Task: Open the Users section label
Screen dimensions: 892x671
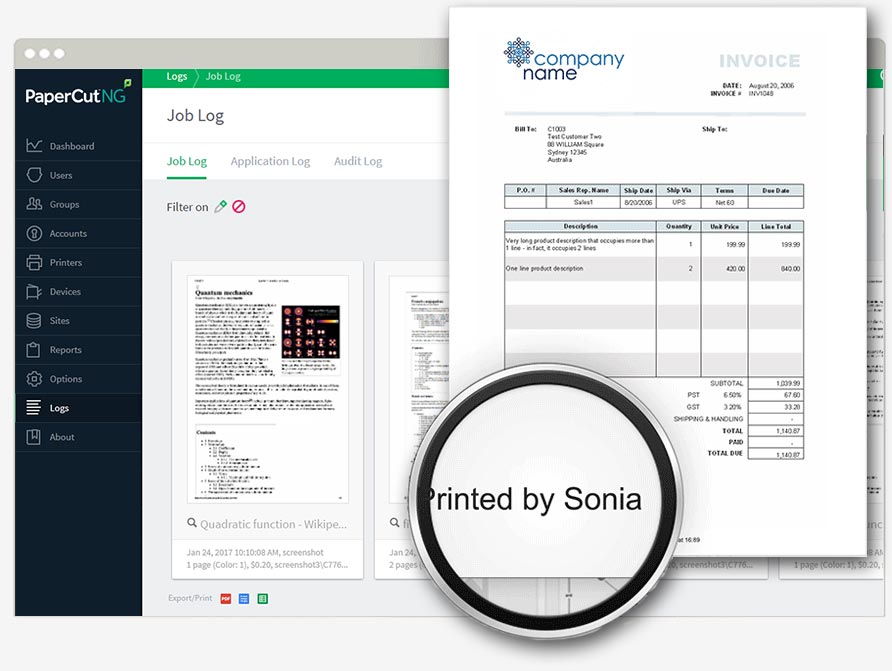Action: click(x=61, y=175)
